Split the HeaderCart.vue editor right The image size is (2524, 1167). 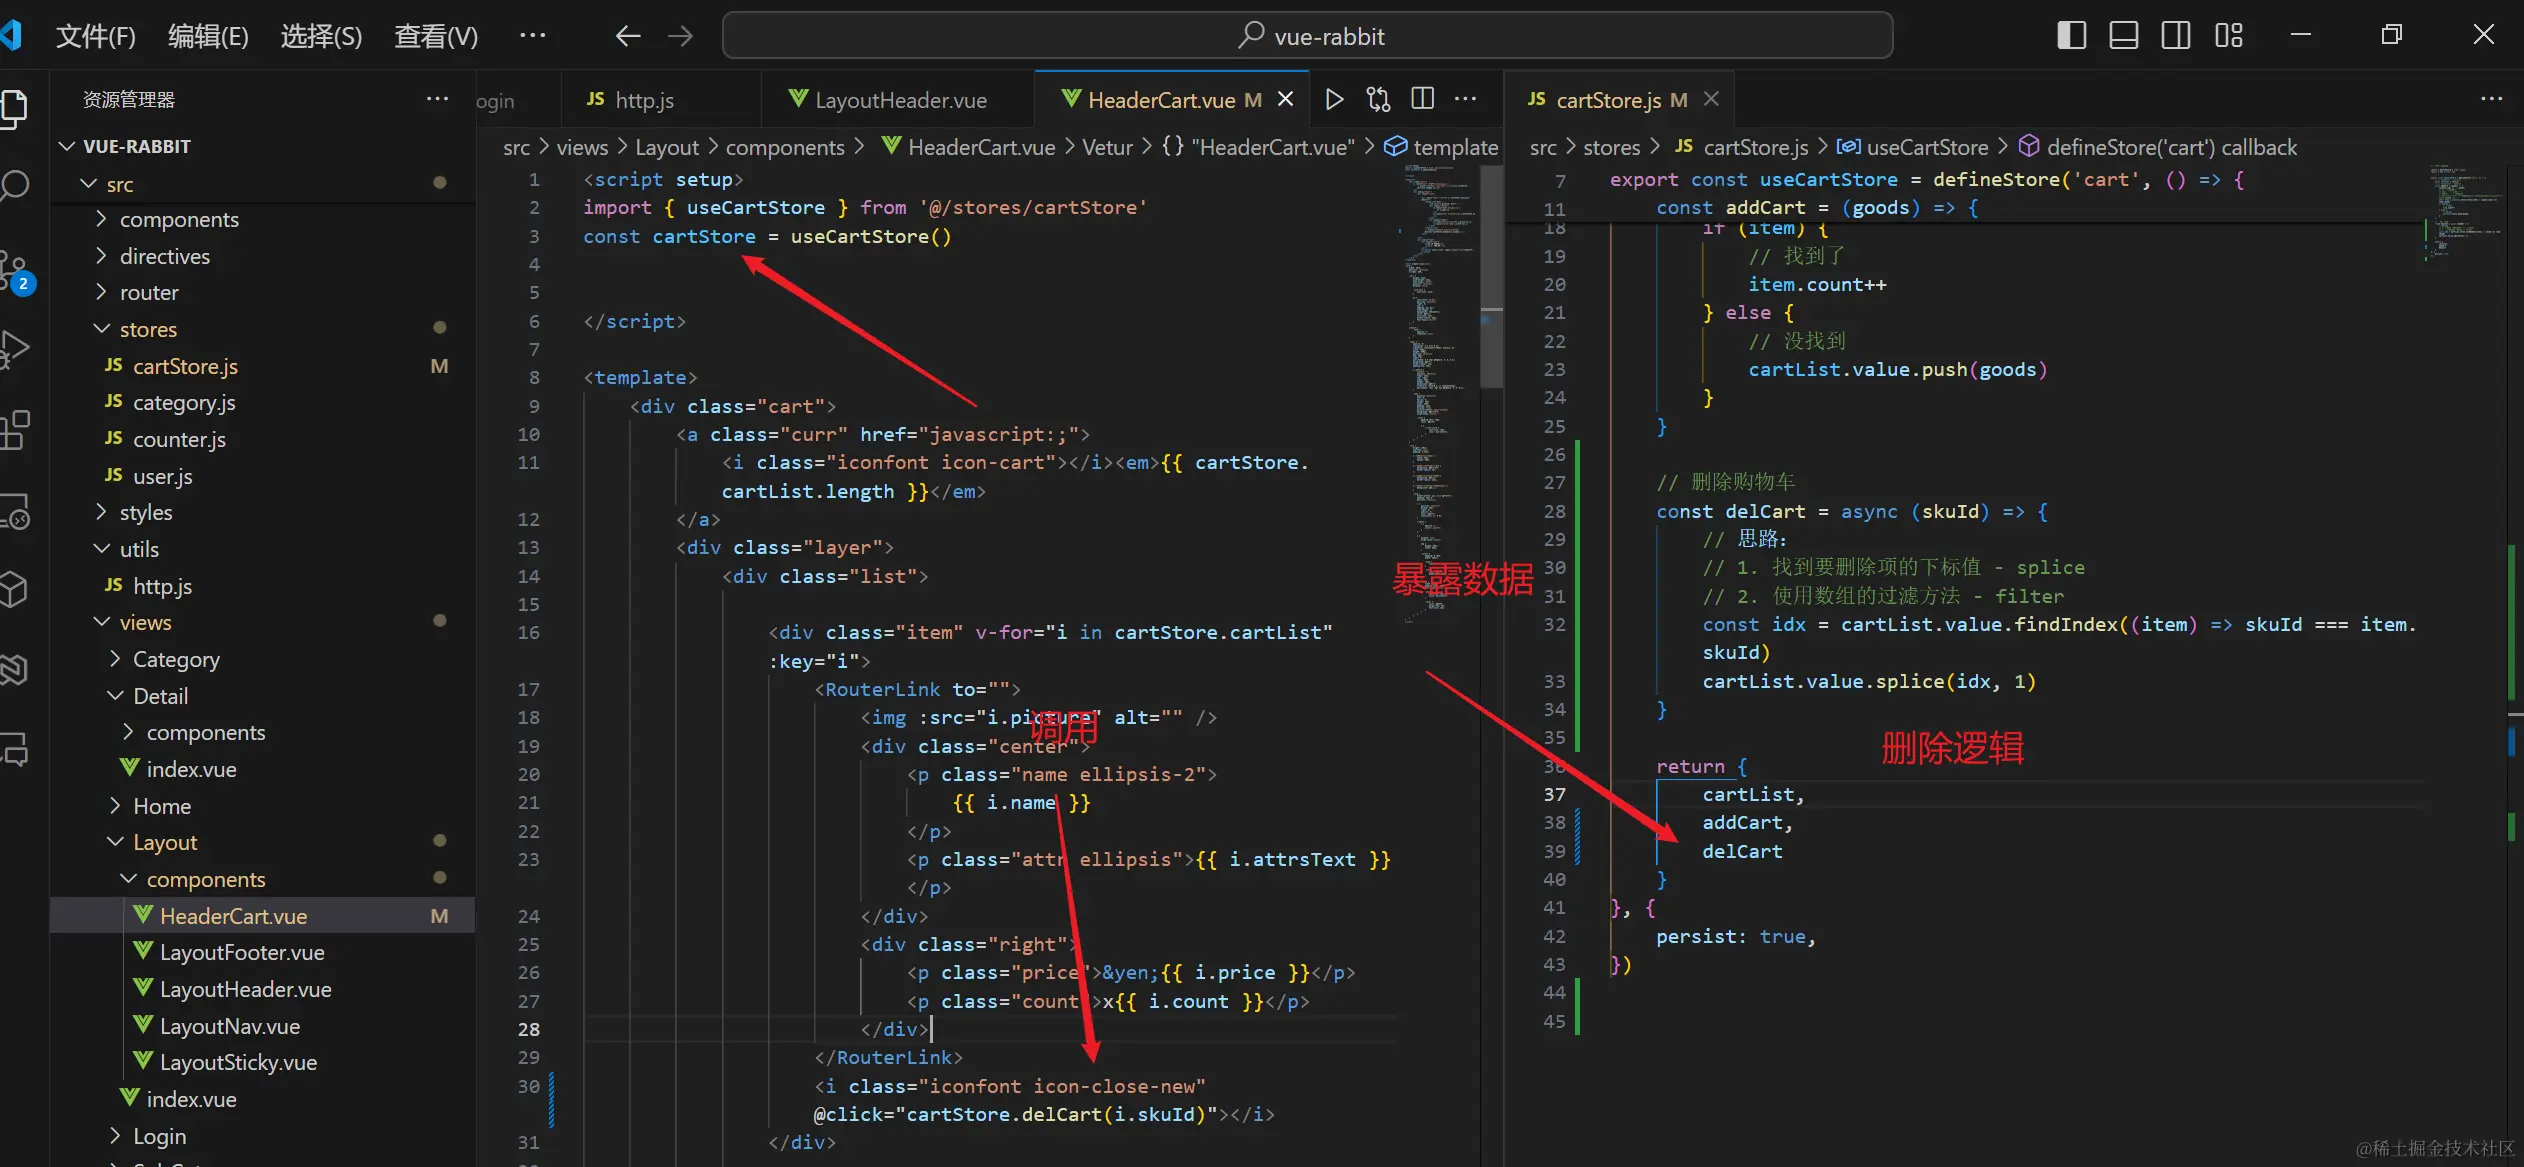(1422, 99)
